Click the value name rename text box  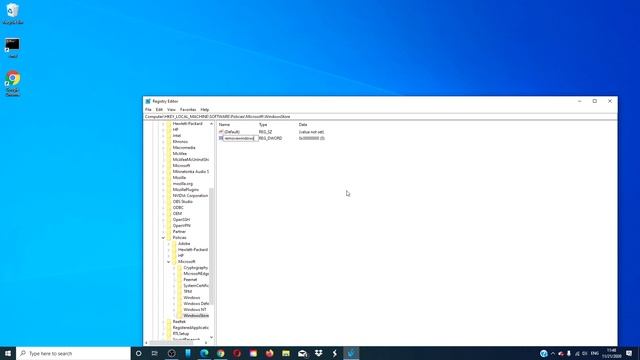(240, 138)
